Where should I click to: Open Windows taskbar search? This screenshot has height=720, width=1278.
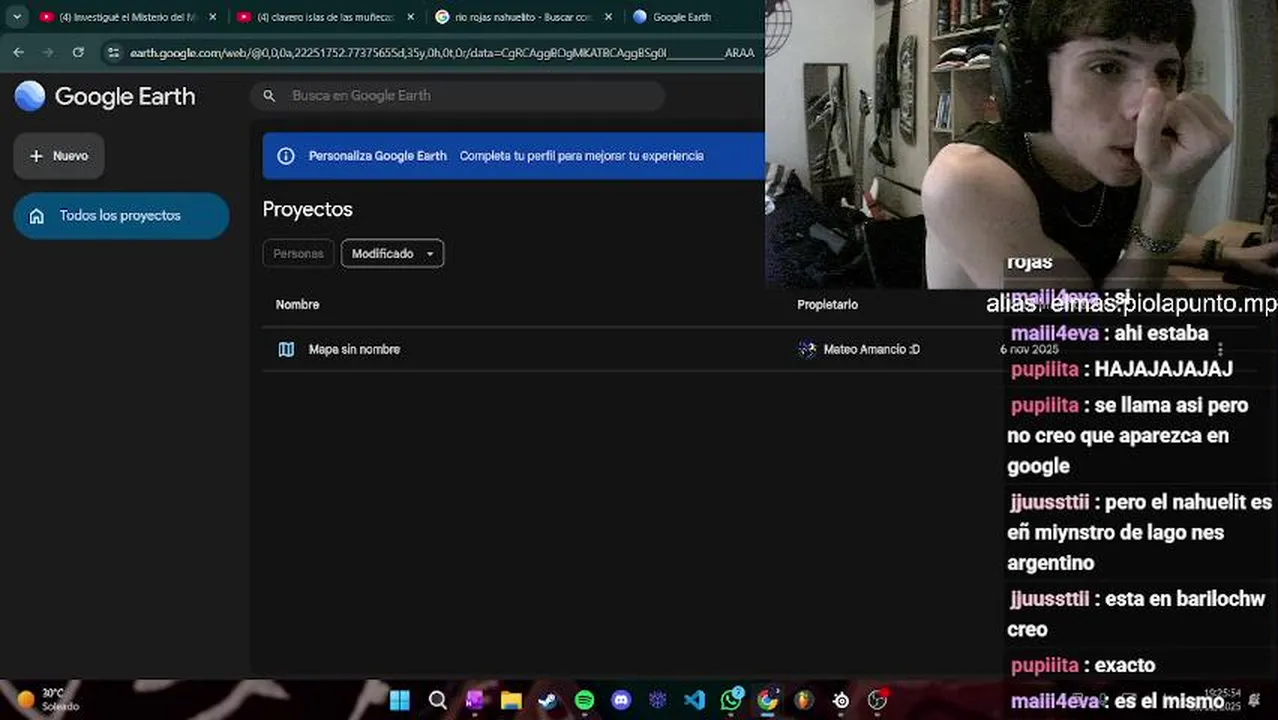[x=437, y=700]
